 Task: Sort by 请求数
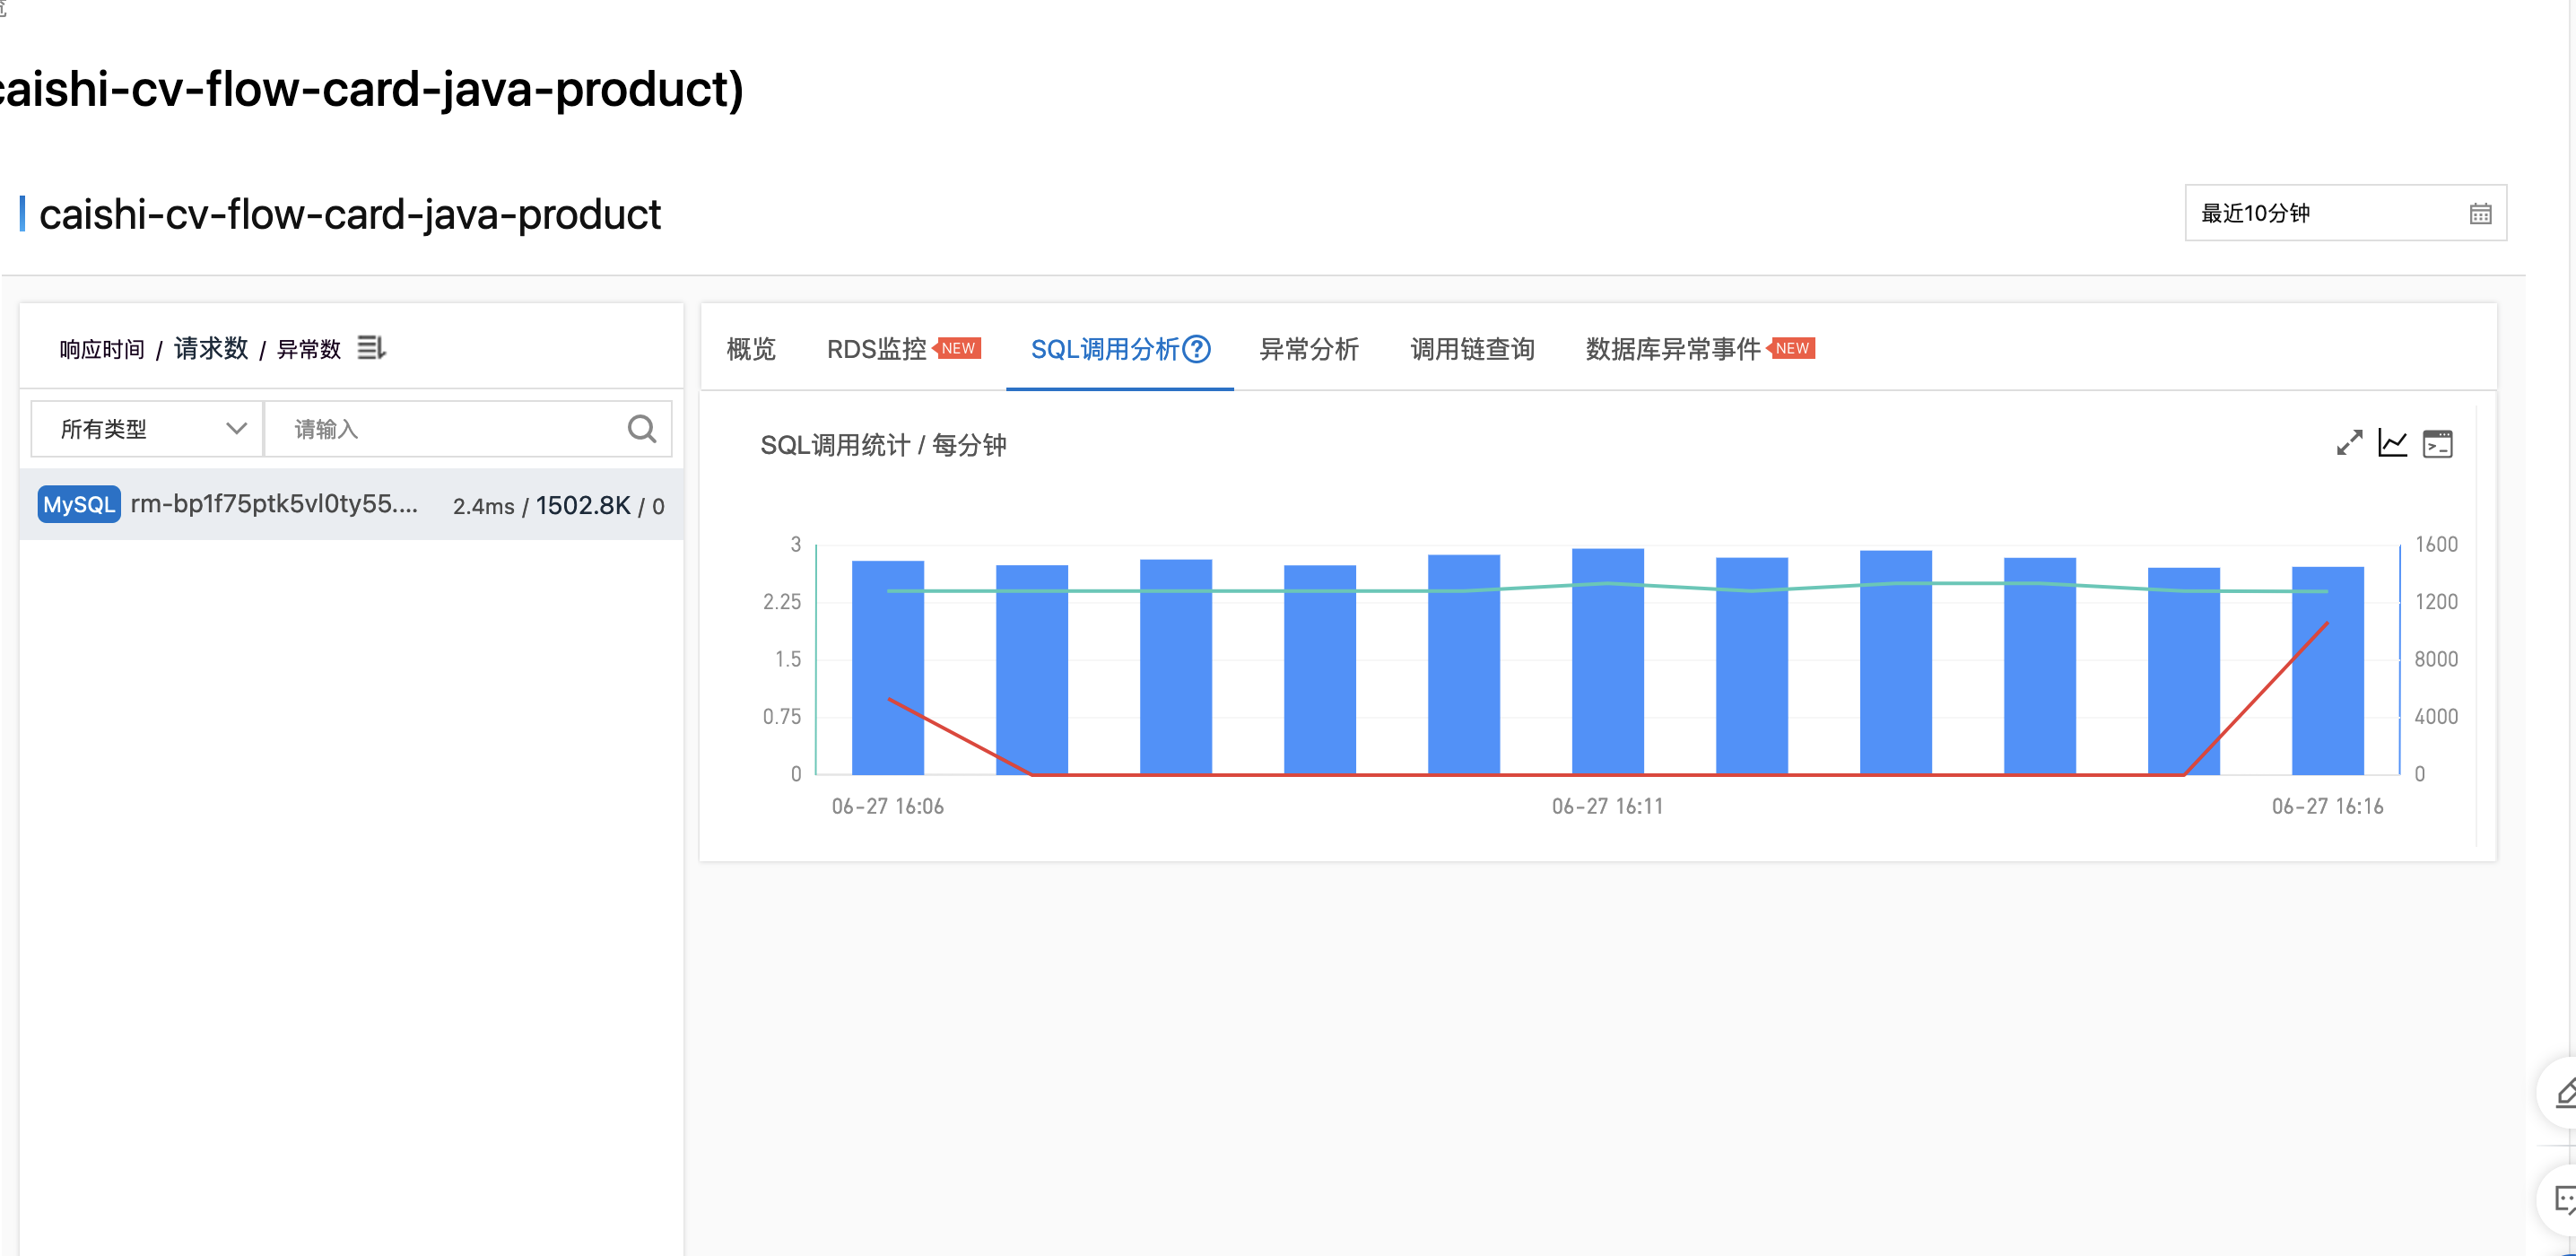(x=211, y=348)
